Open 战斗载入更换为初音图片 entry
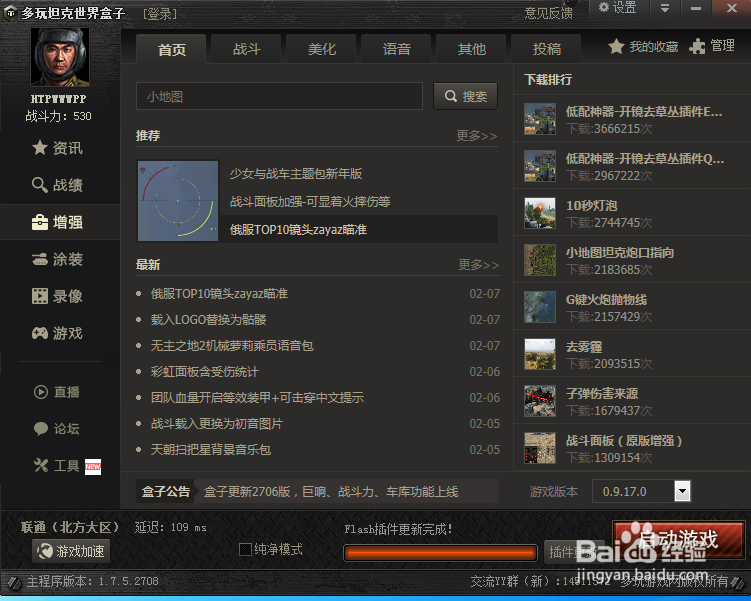 tap(216, 423)
